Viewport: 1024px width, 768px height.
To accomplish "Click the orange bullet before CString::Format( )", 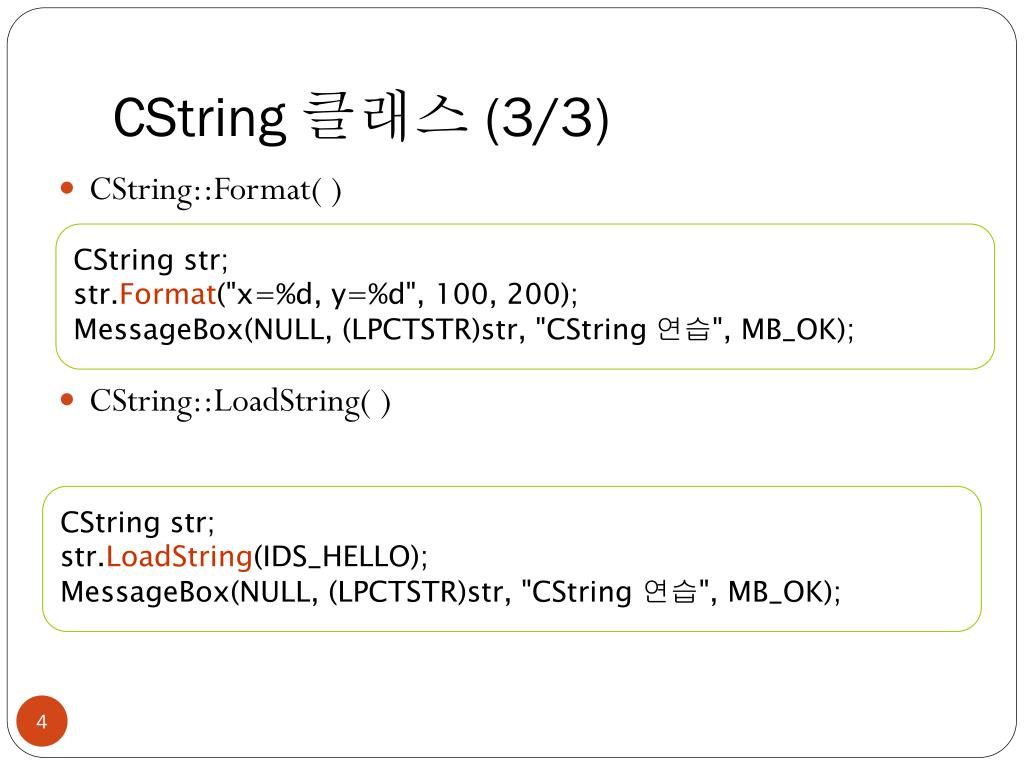I will point(67,189).
